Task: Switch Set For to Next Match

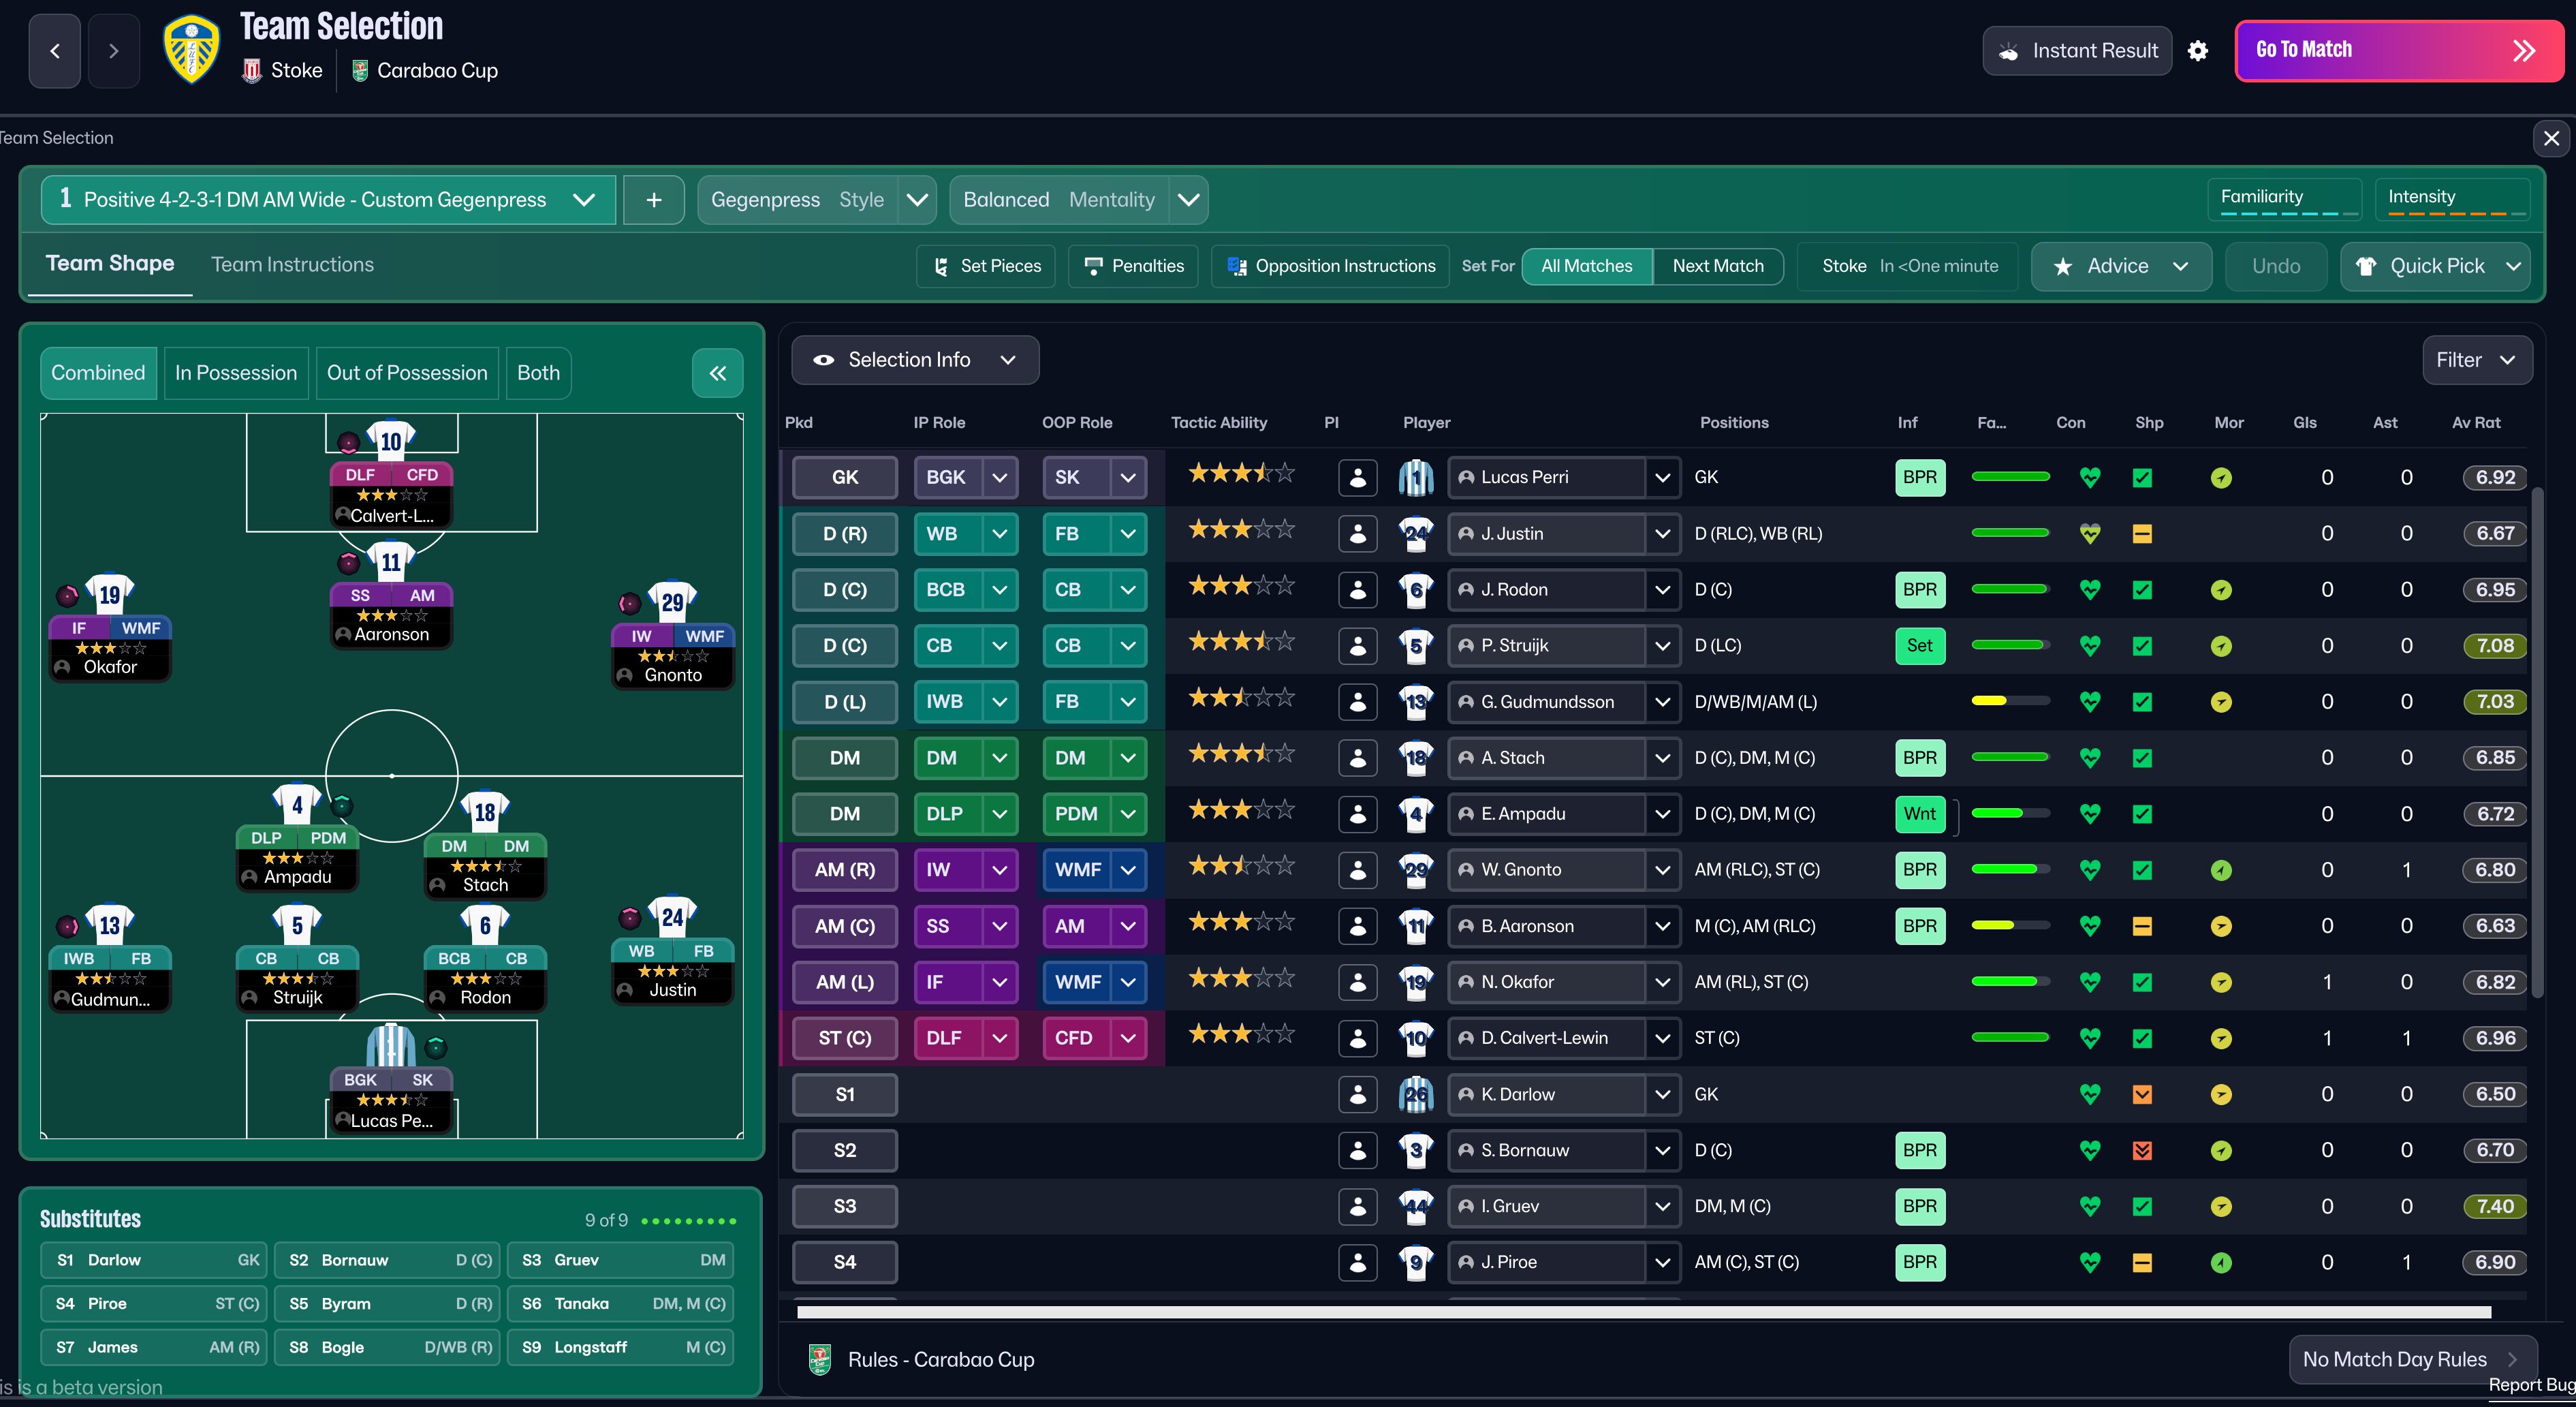Action: (1717, 266)
